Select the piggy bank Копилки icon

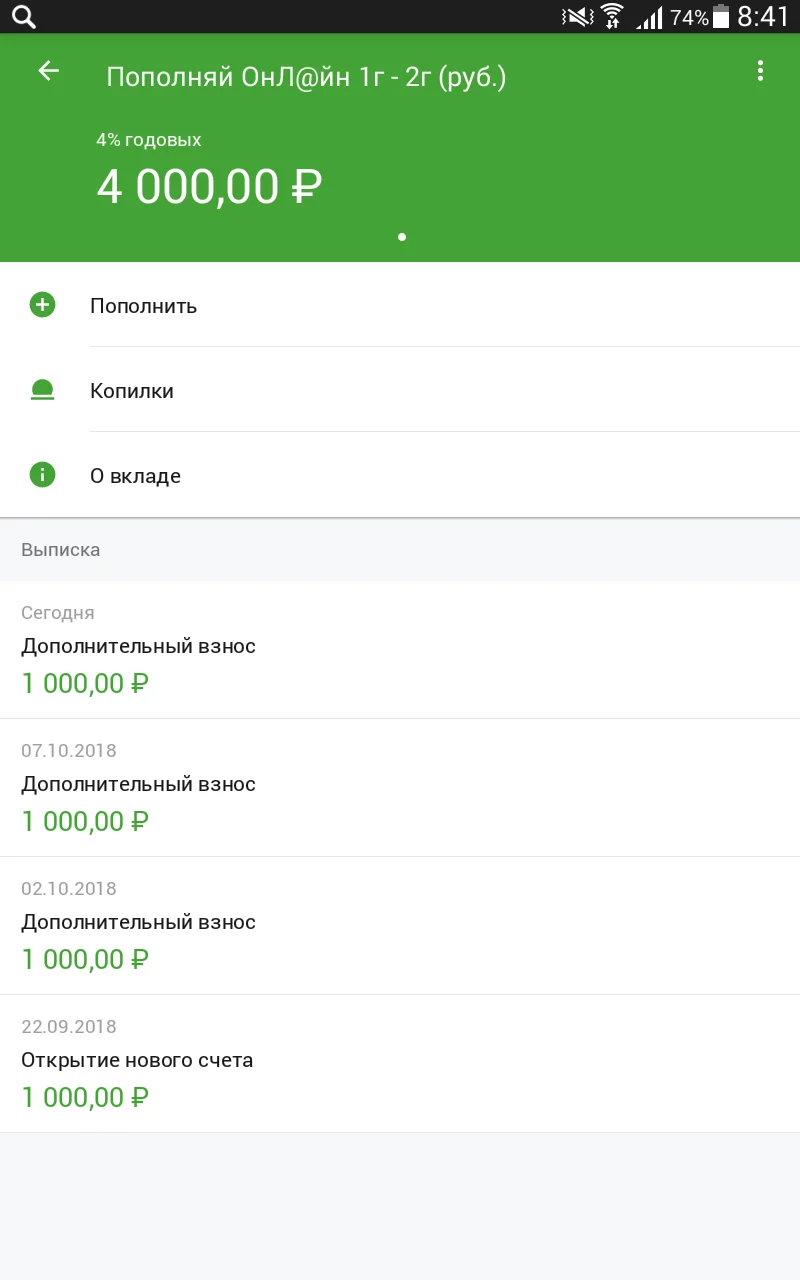(41, 390)
